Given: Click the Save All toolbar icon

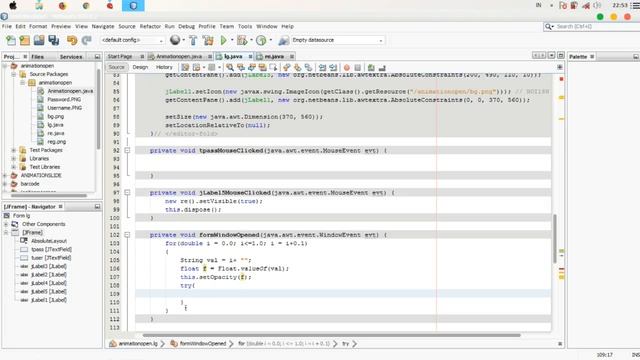Looking at the screenshot, I should pyautogui.click(x=53, y=40).
